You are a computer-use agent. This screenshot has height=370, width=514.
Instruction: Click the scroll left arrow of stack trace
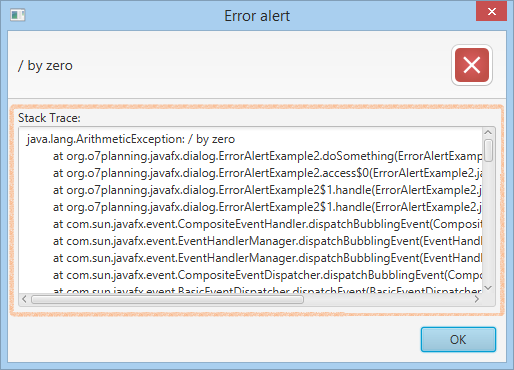coord(24,299)
